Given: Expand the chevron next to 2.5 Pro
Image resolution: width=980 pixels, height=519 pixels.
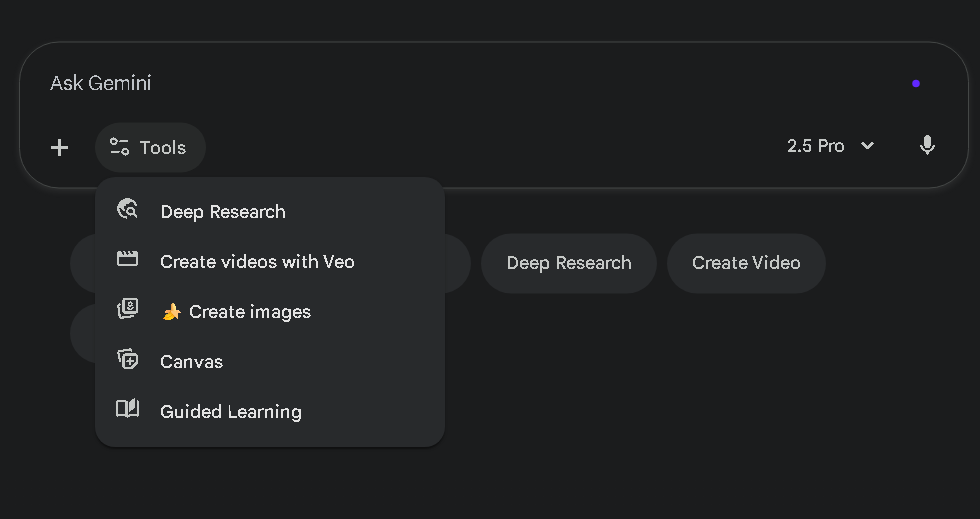Looking at the screenshot, I should tap(867, 146).
